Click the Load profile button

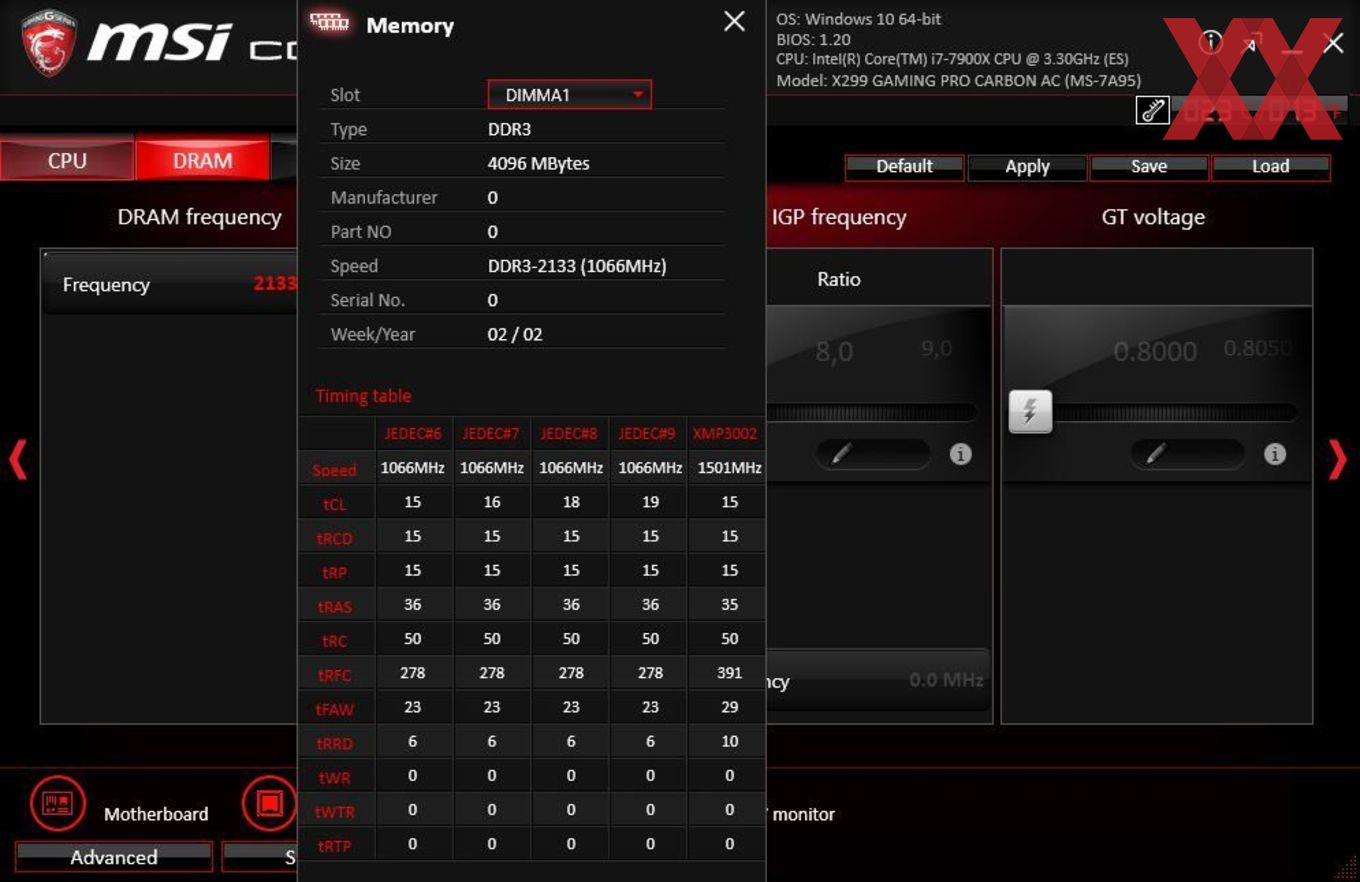tap(1271, 167)
